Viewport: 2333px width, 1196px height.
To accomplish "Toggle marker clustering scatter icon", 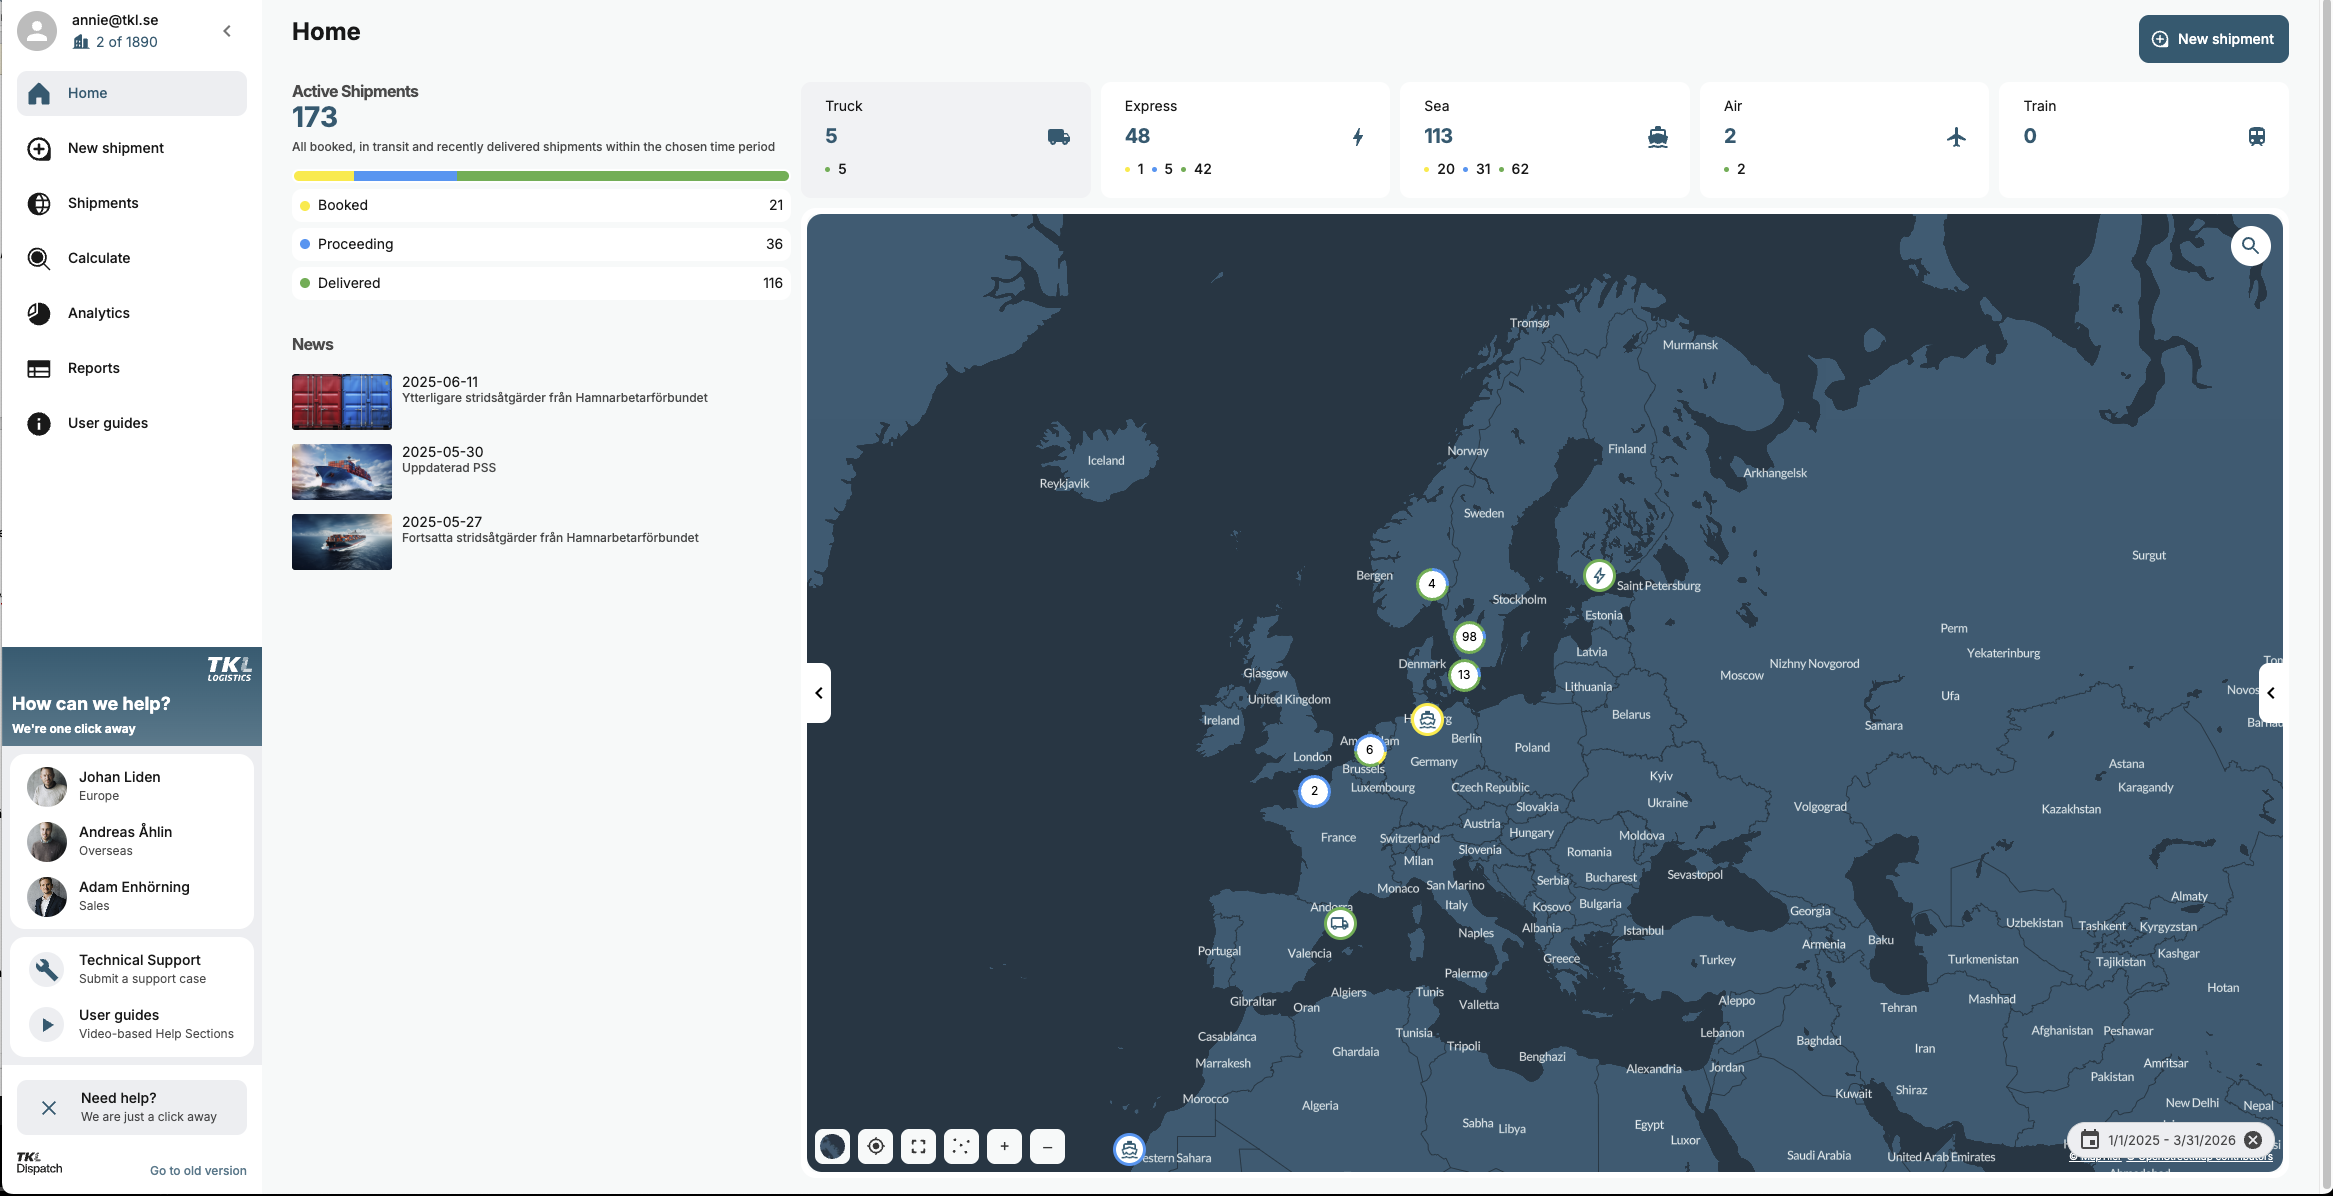I will tap(961, 1146).
